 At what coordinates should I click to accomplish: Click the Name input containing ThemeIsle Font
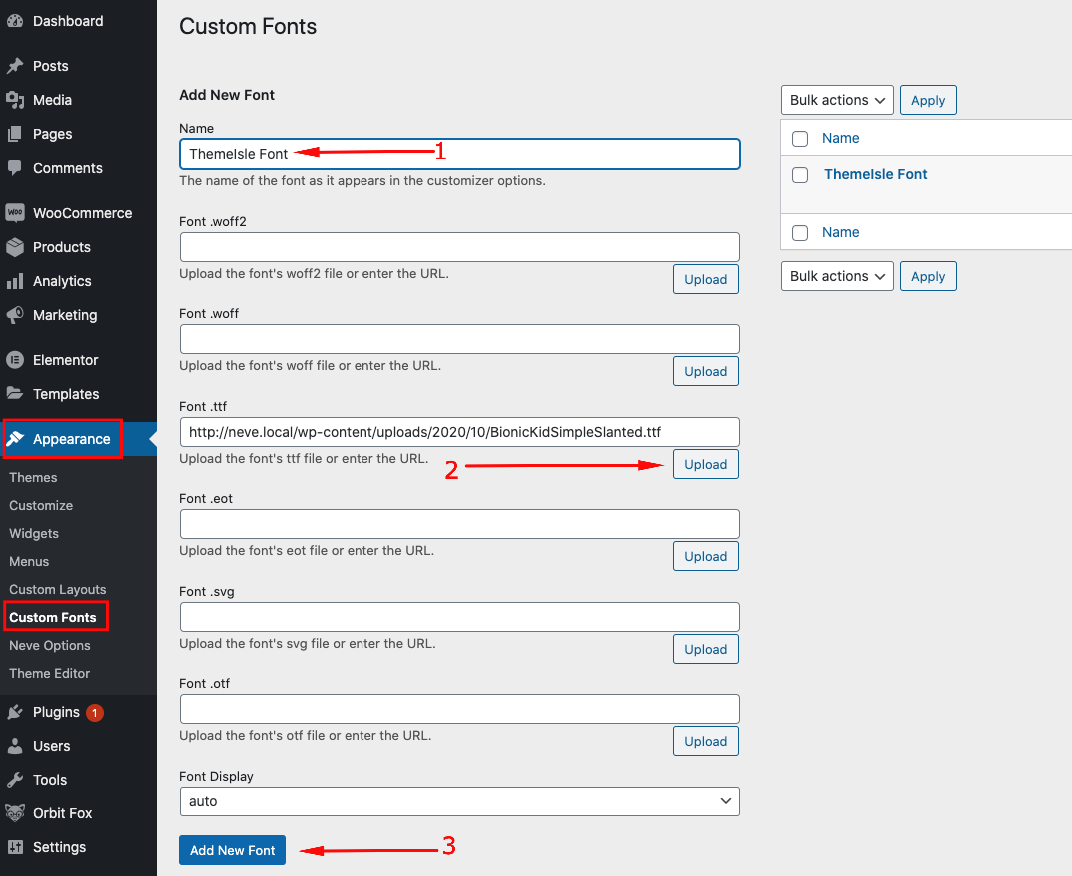point(459,154)
